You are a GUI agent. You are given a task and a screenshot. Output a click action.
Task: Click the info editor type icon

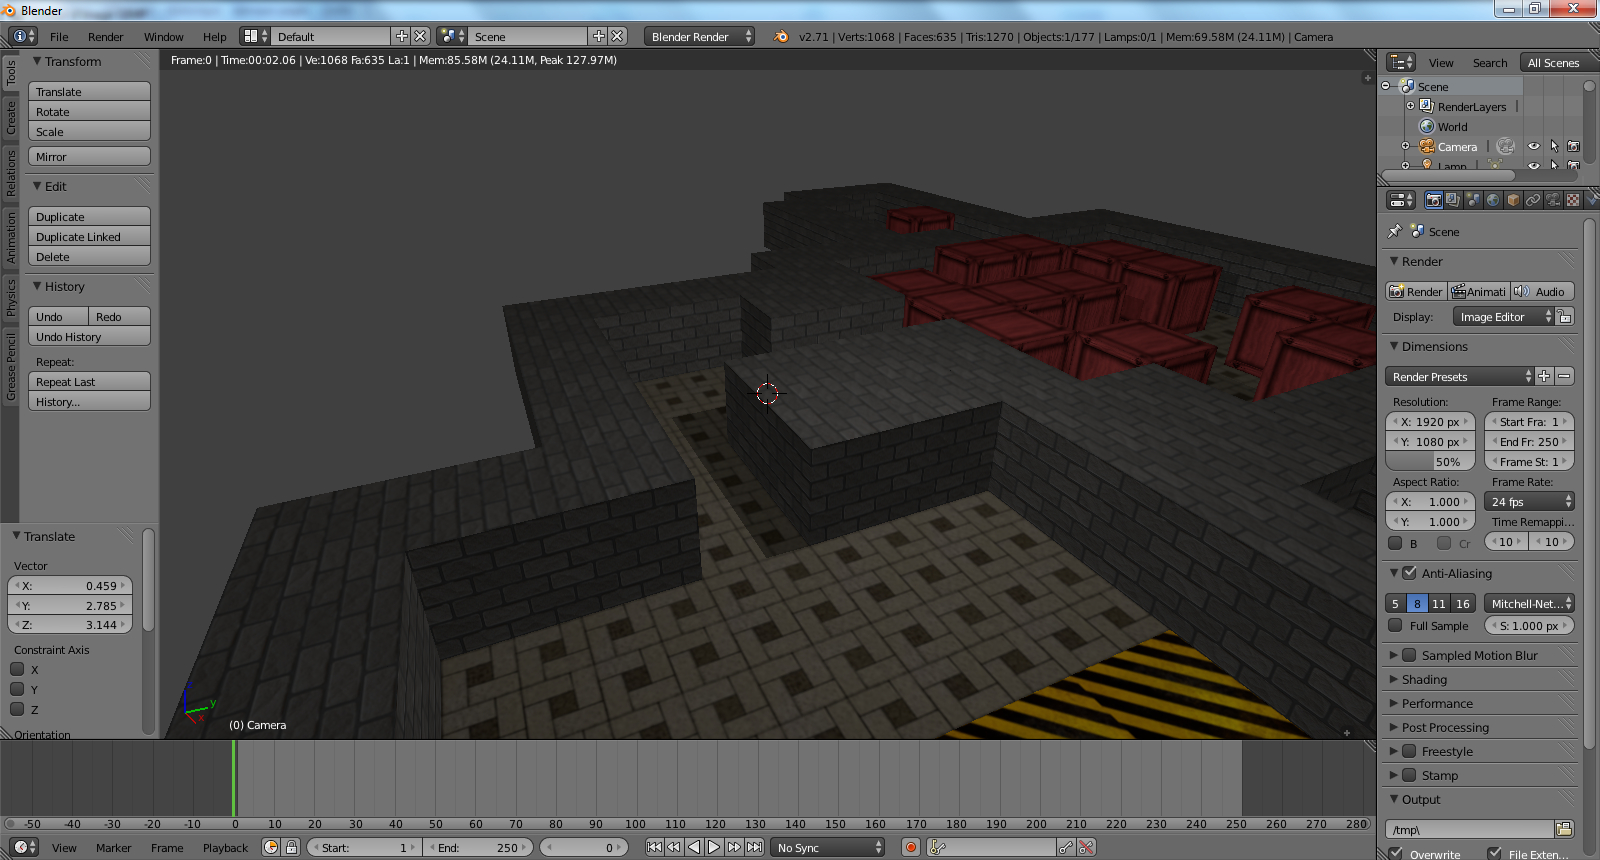point(22,36)
